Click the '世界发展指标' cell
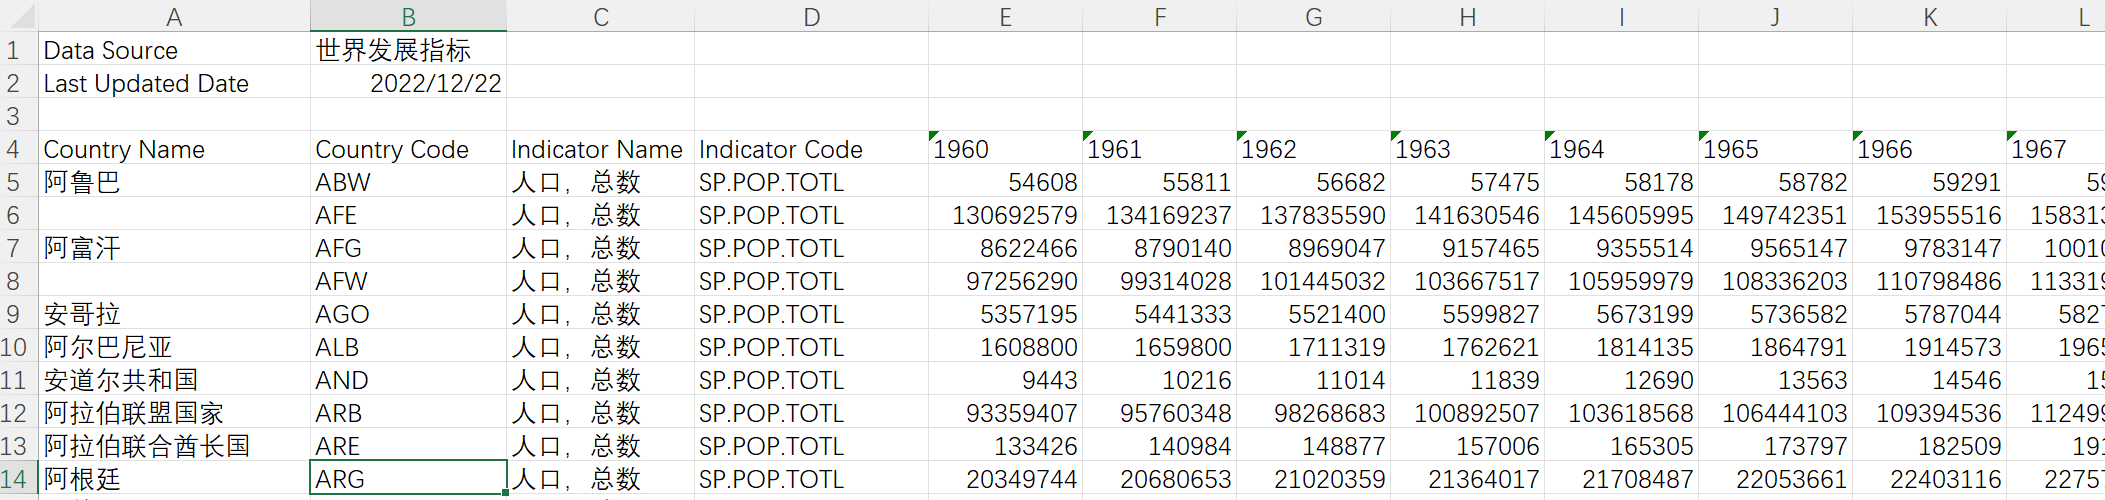The height and width of the screenshot is (500, 2105). (x=408, y=50)
